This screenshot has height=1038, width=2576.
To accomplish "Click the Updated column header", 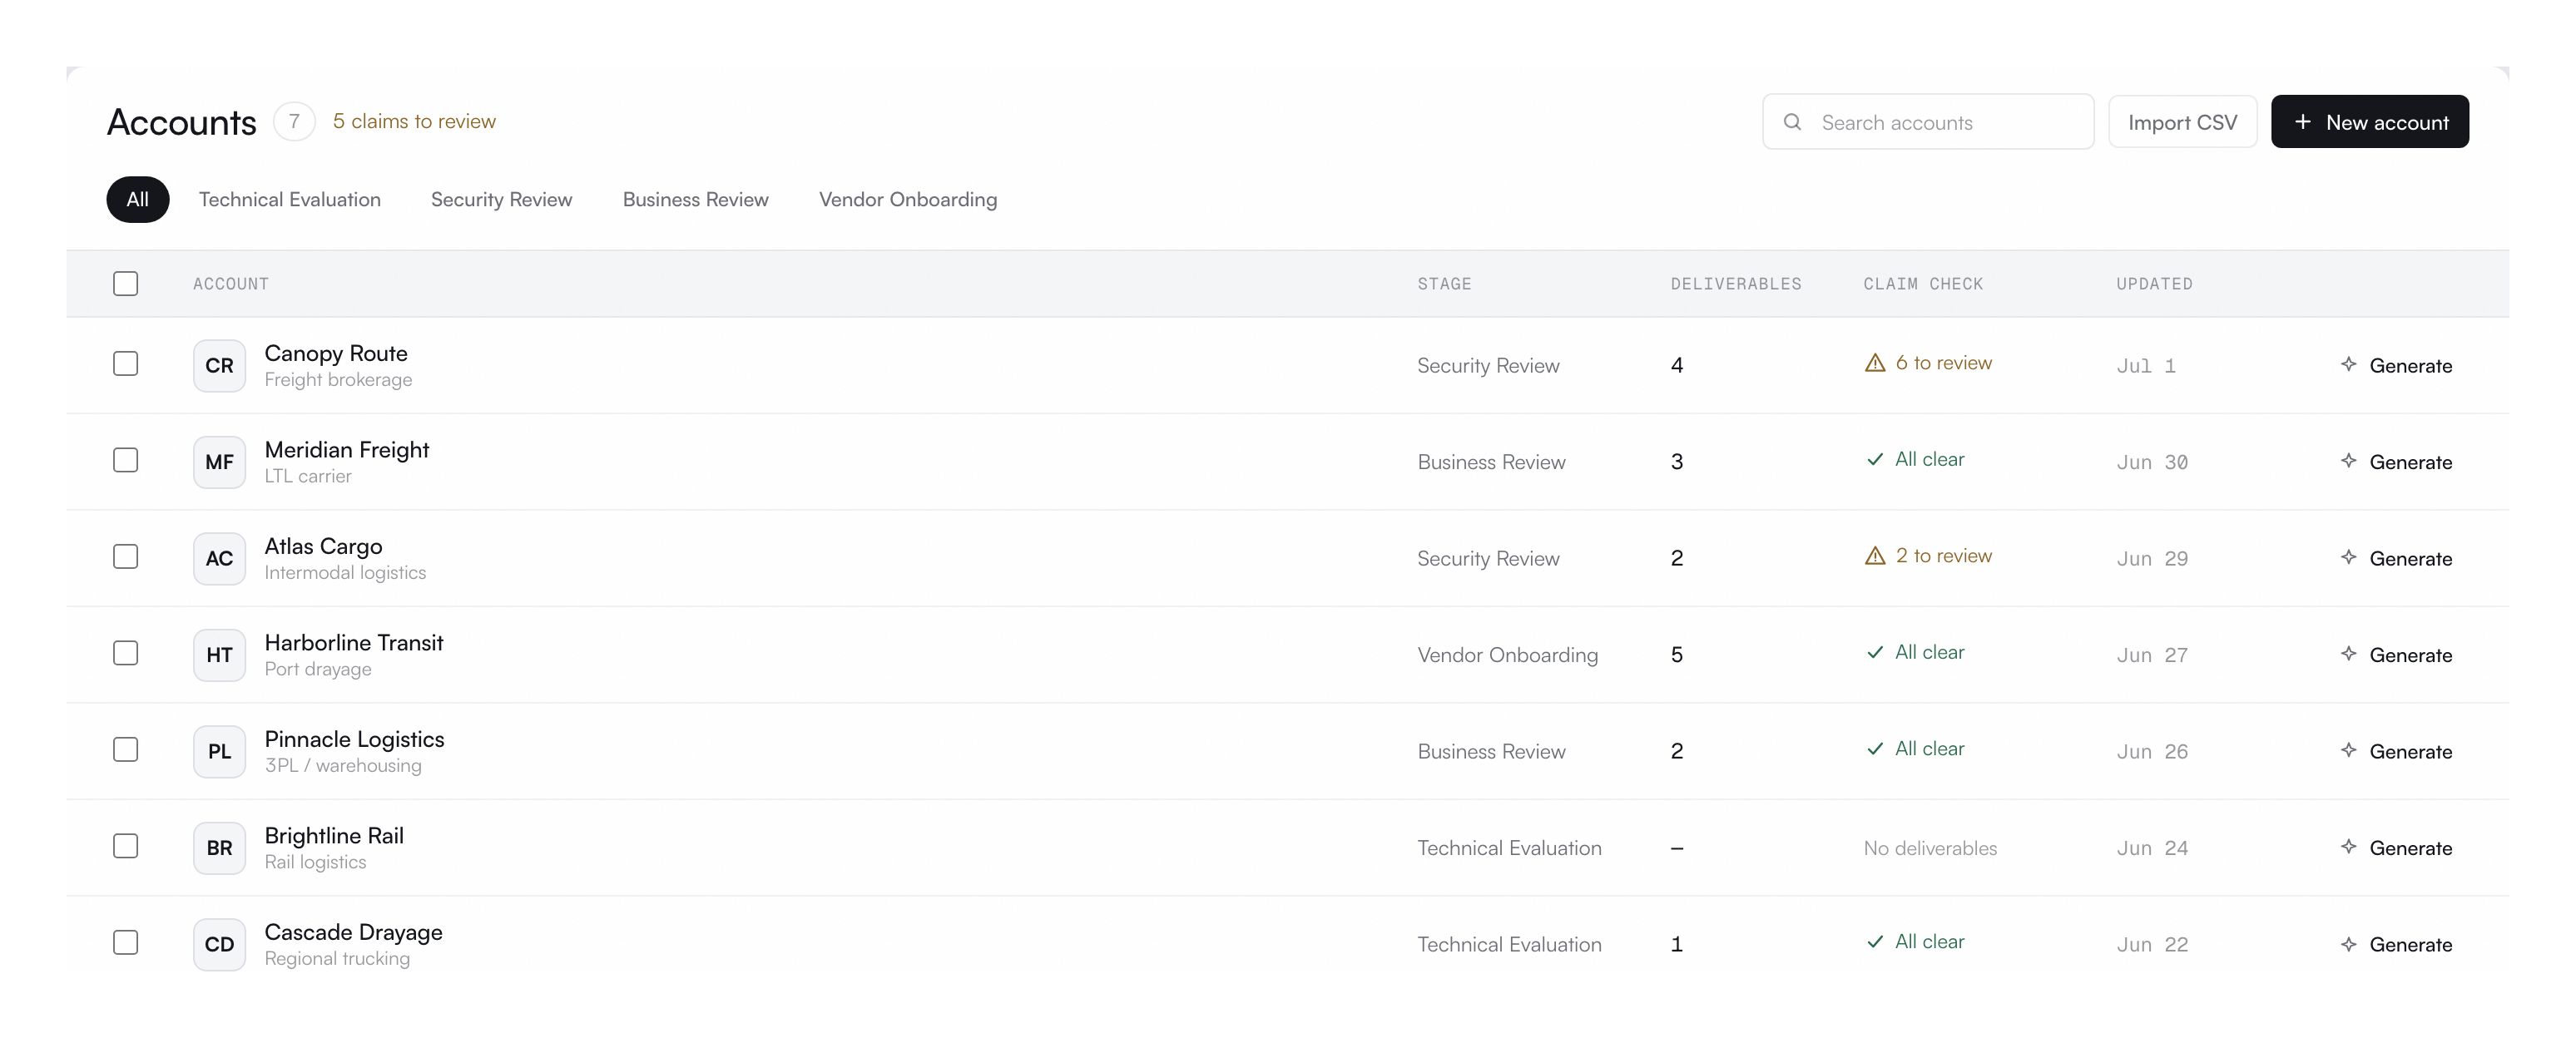I will [x=2154, y=284].
